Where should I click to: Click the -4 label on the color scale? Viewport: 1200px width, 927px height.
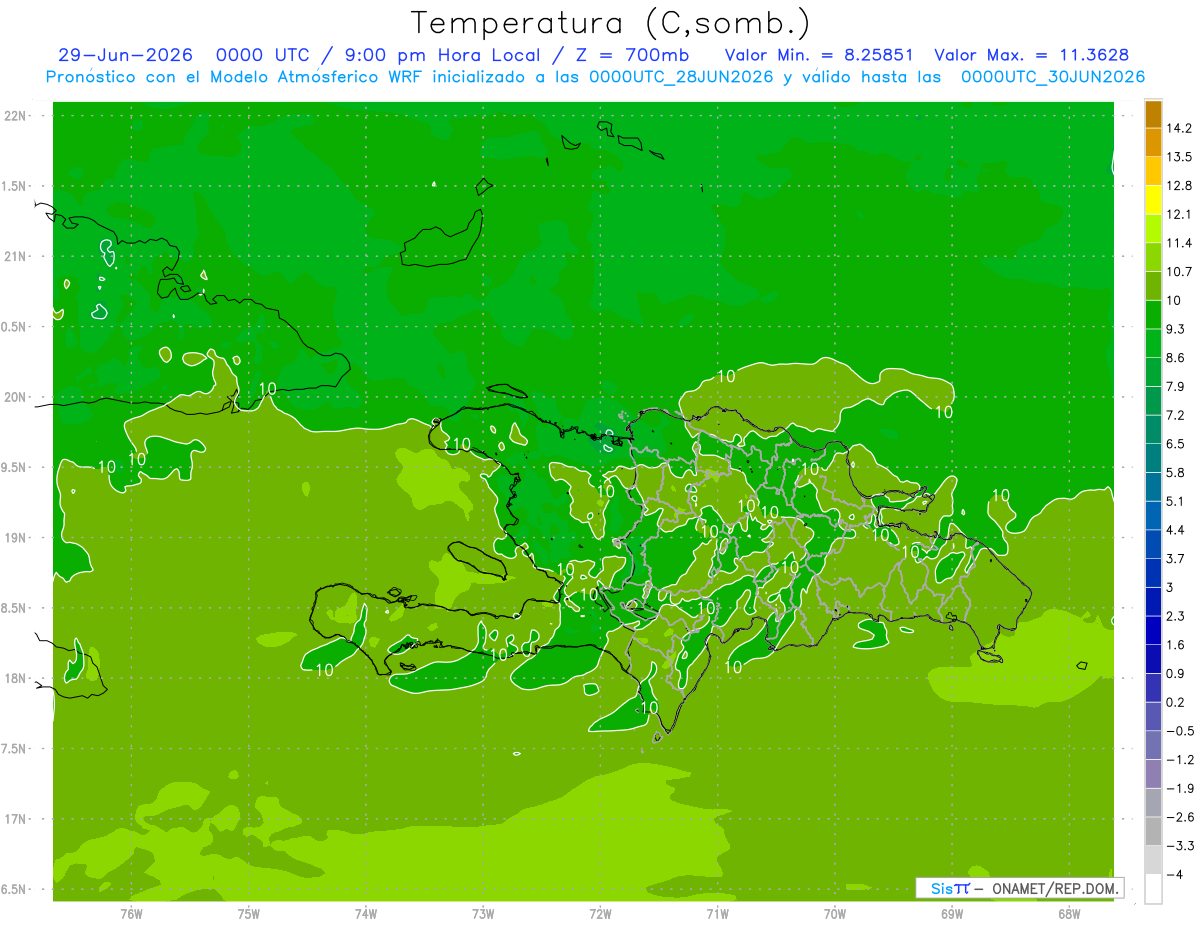pos(1175,875)
